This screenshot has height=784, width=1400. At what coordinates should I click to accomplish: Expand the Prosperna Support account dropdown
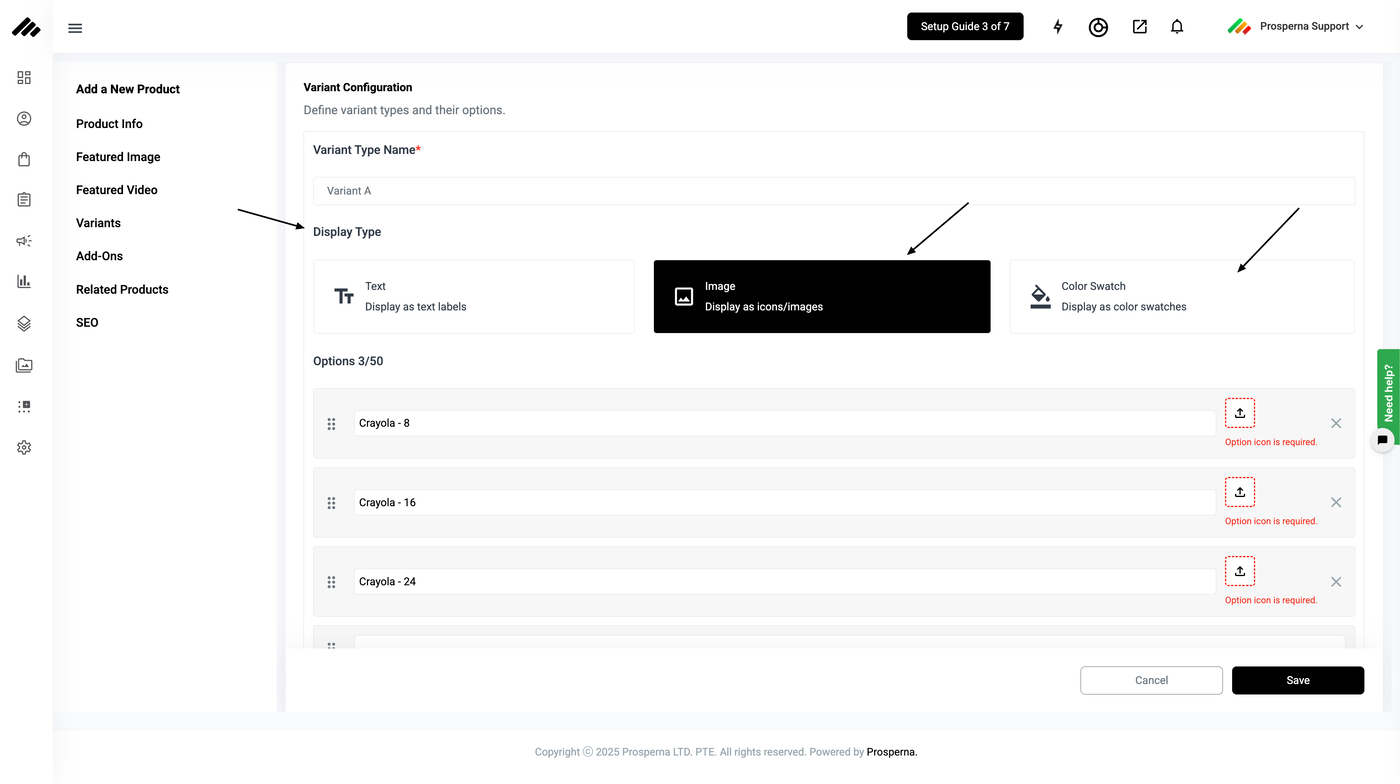pos(1296,27)
